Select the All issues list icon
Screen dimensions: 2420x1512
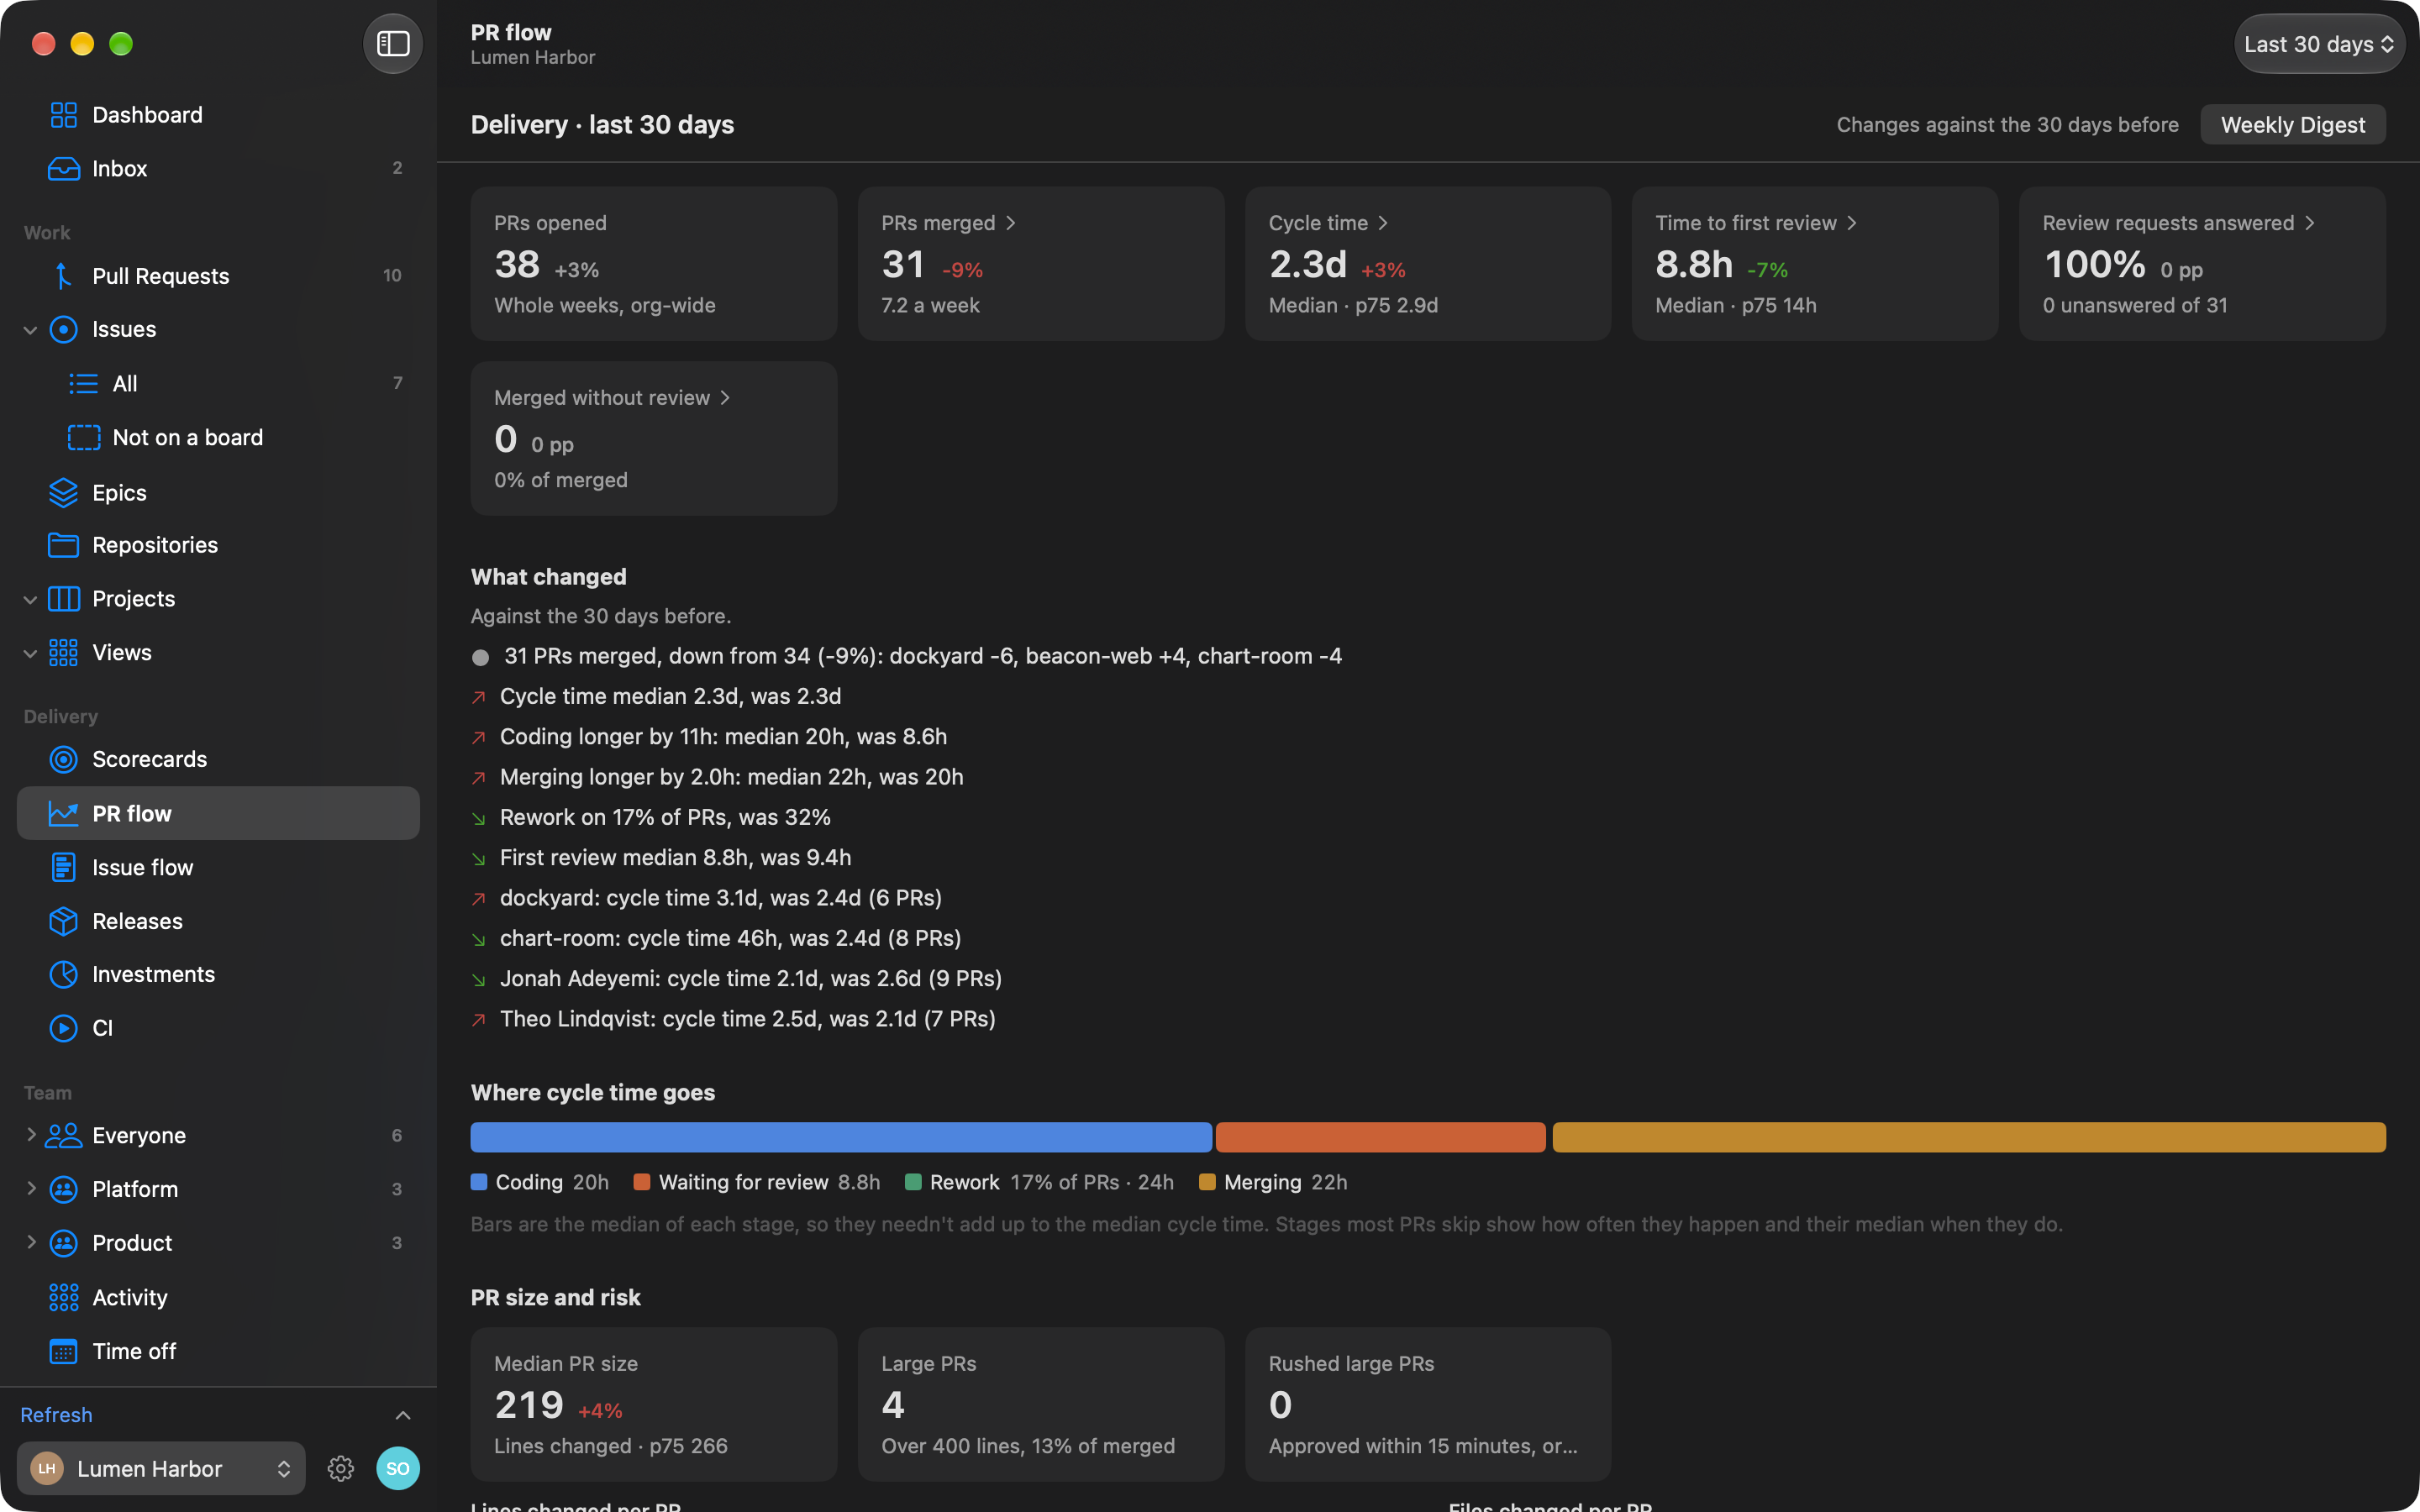click(83, 383)
